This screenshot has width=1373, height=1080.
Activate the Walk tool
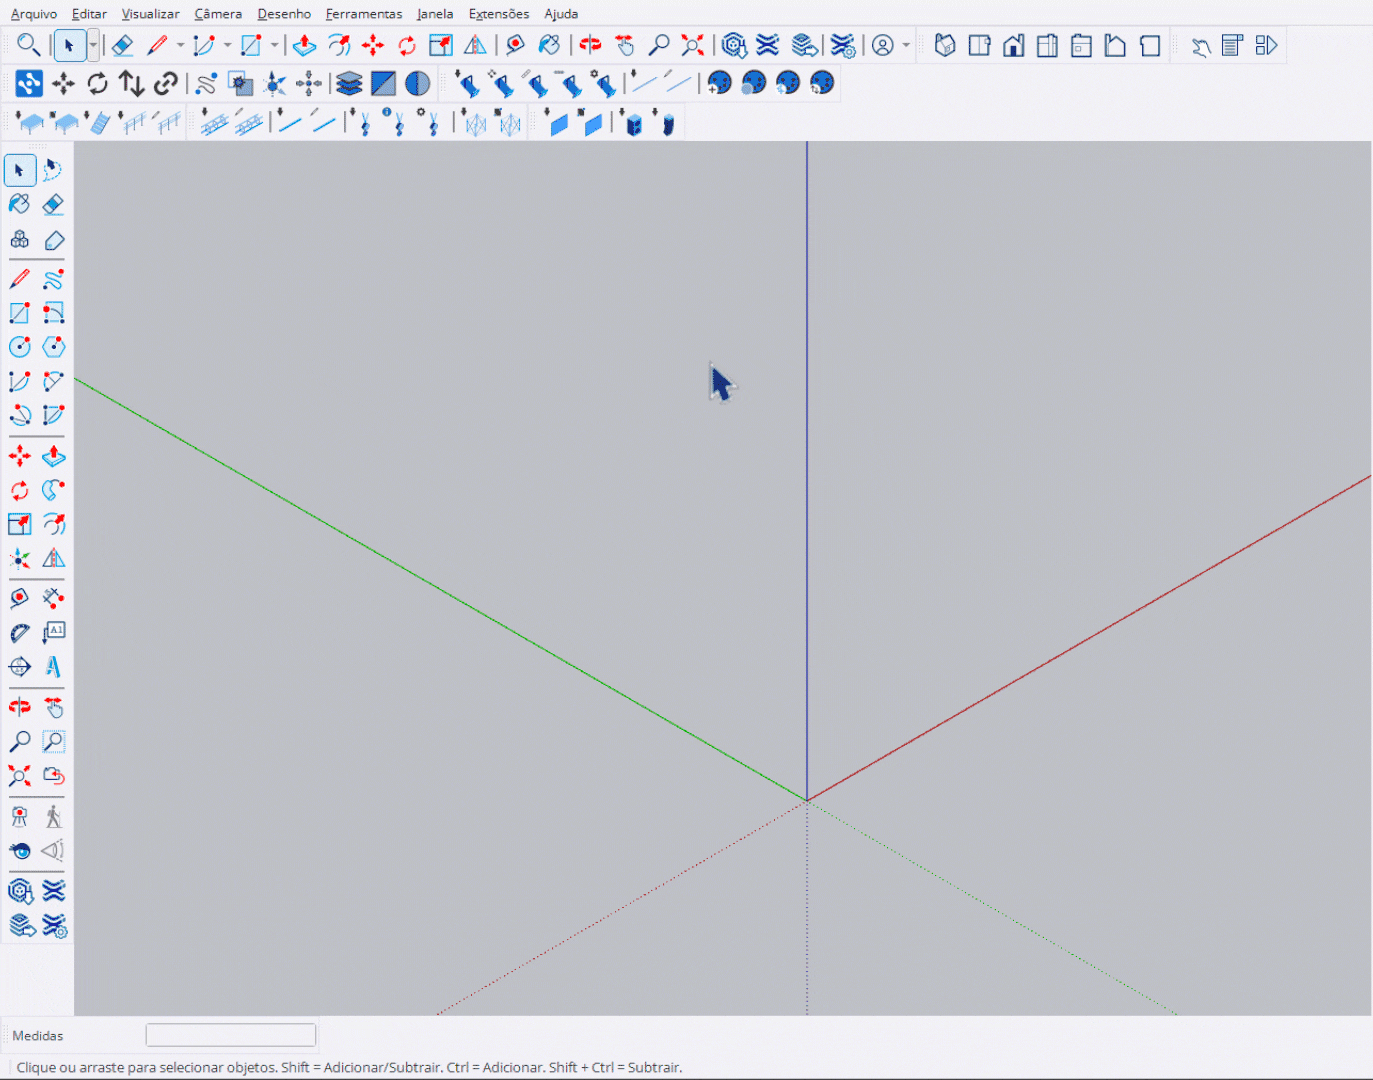point(54,817)
